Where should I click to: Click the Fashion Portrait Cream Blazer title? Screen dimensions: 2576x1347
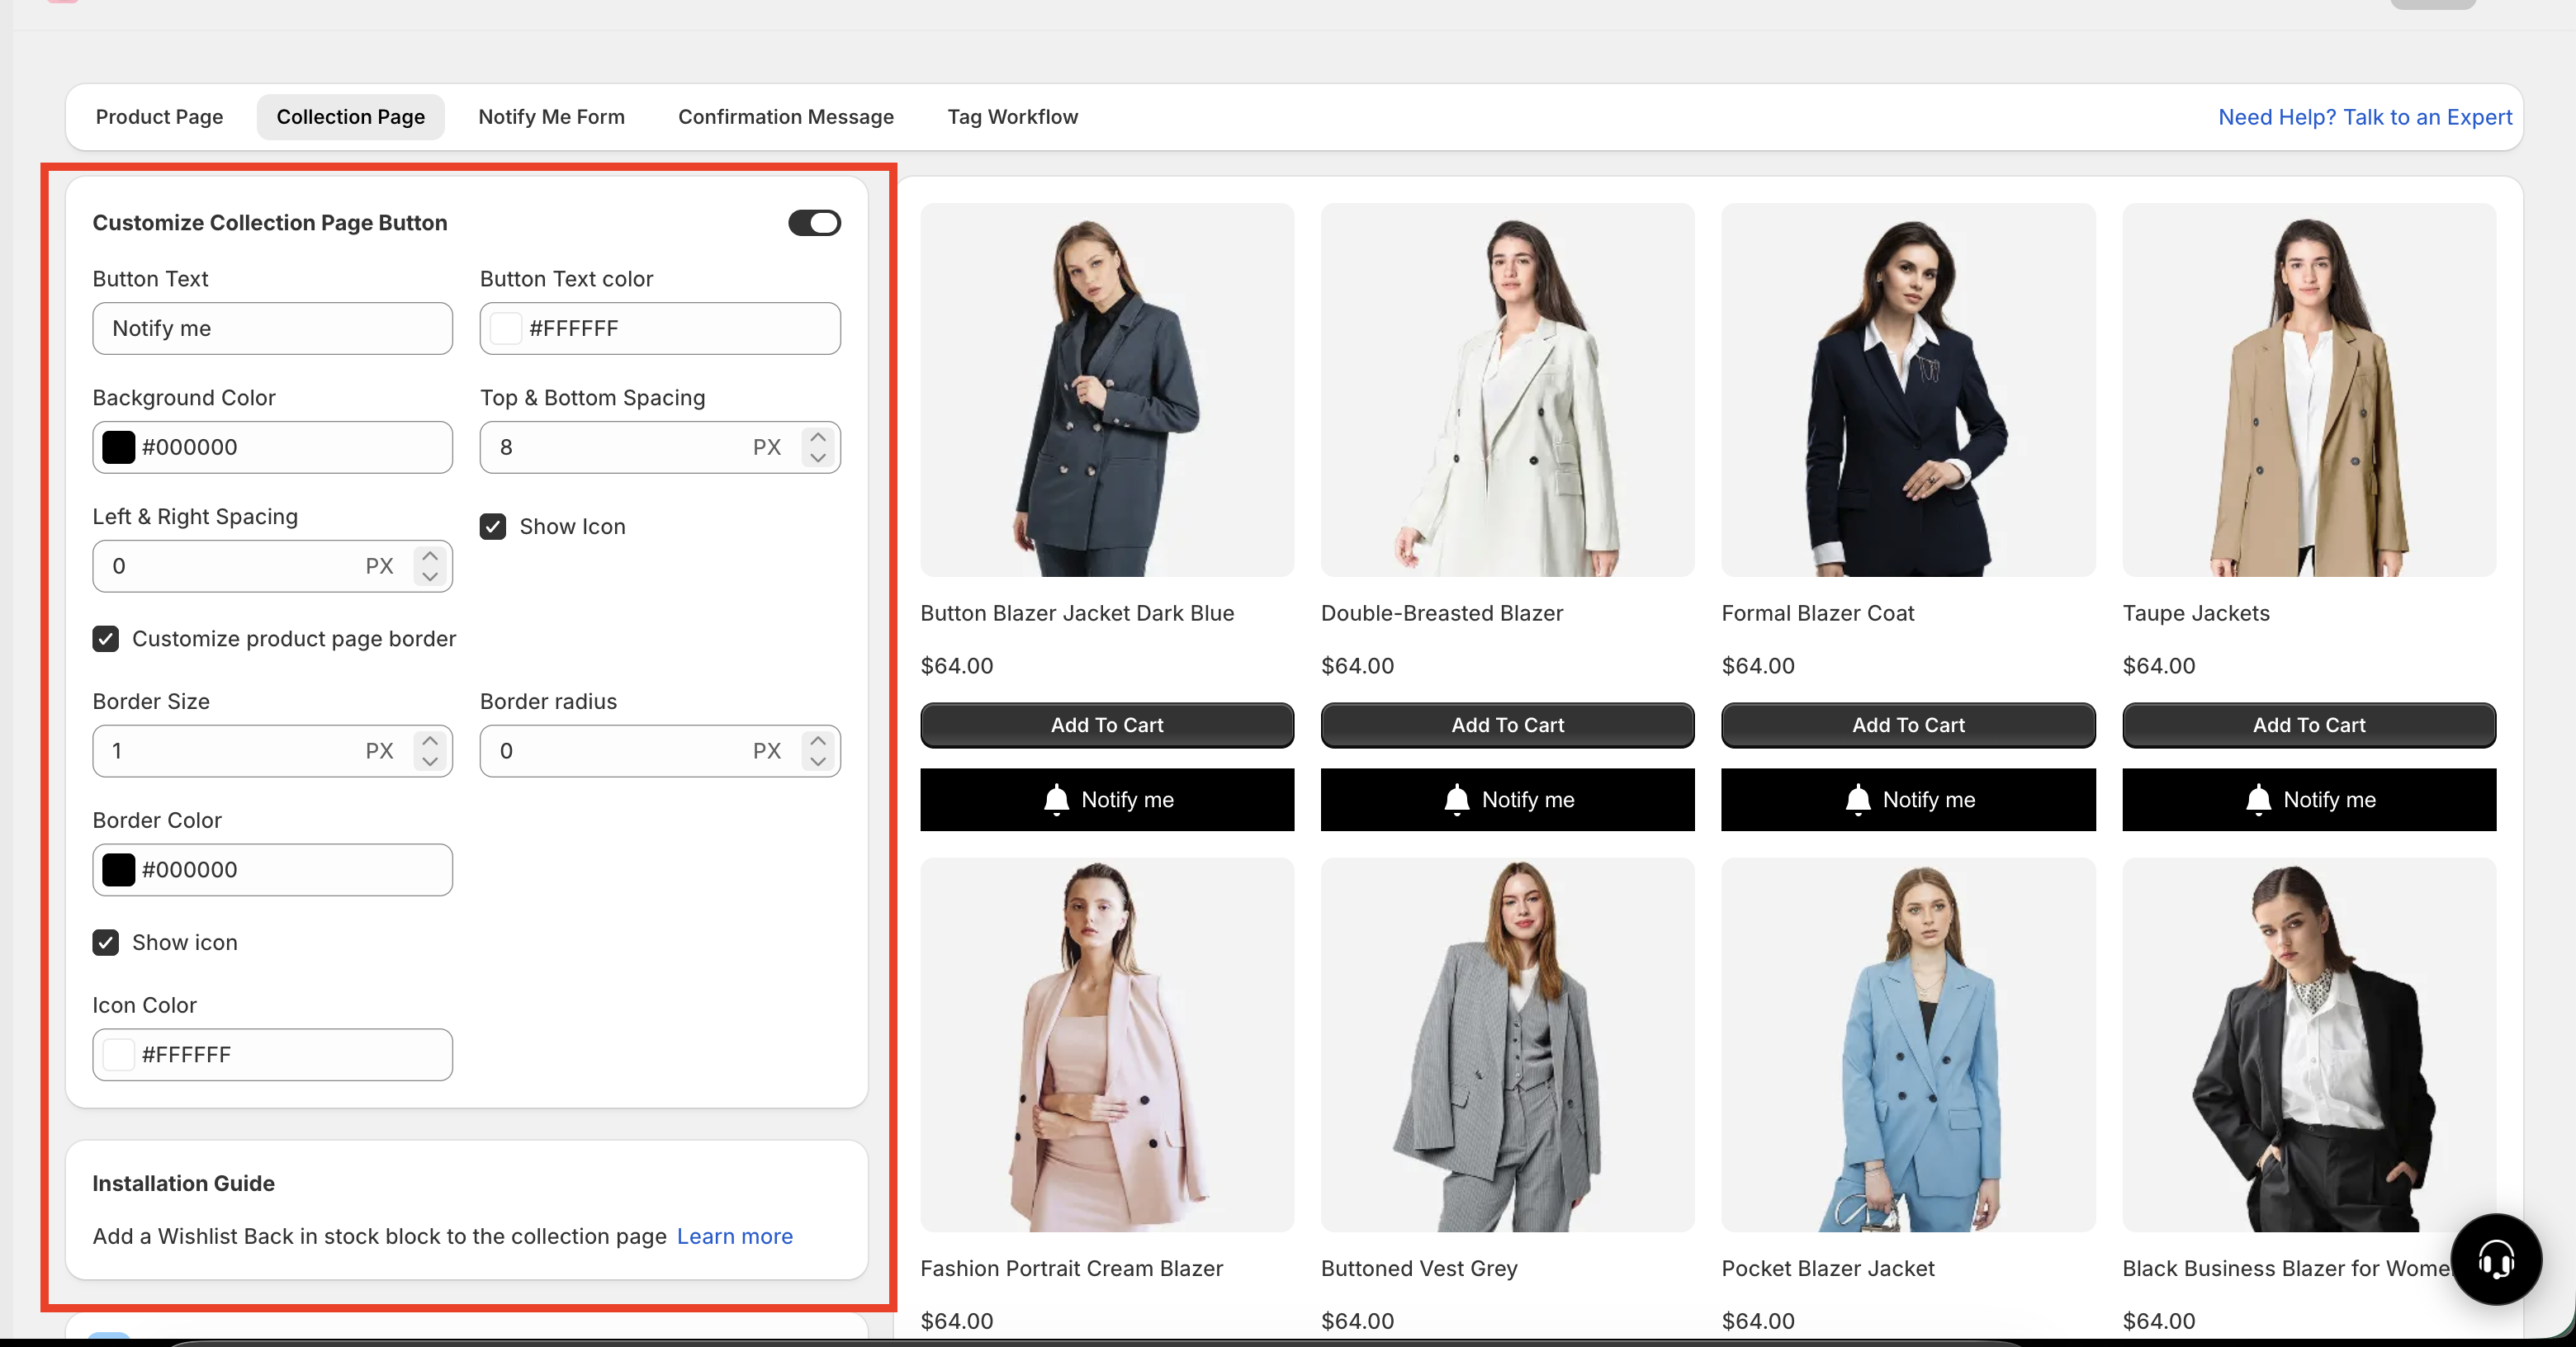[x=1072, y=1268]
